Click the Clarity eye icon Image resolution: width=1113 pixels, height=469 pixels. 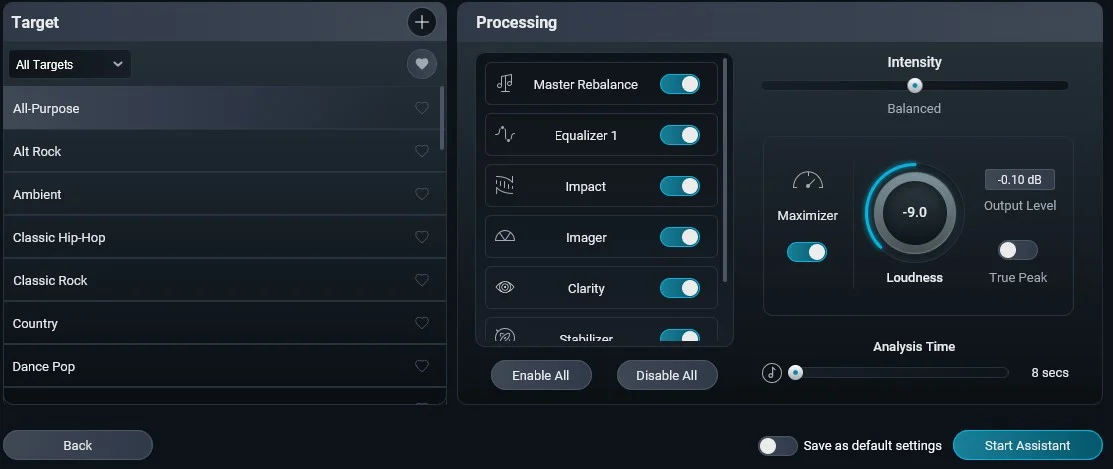coord(505,288)
